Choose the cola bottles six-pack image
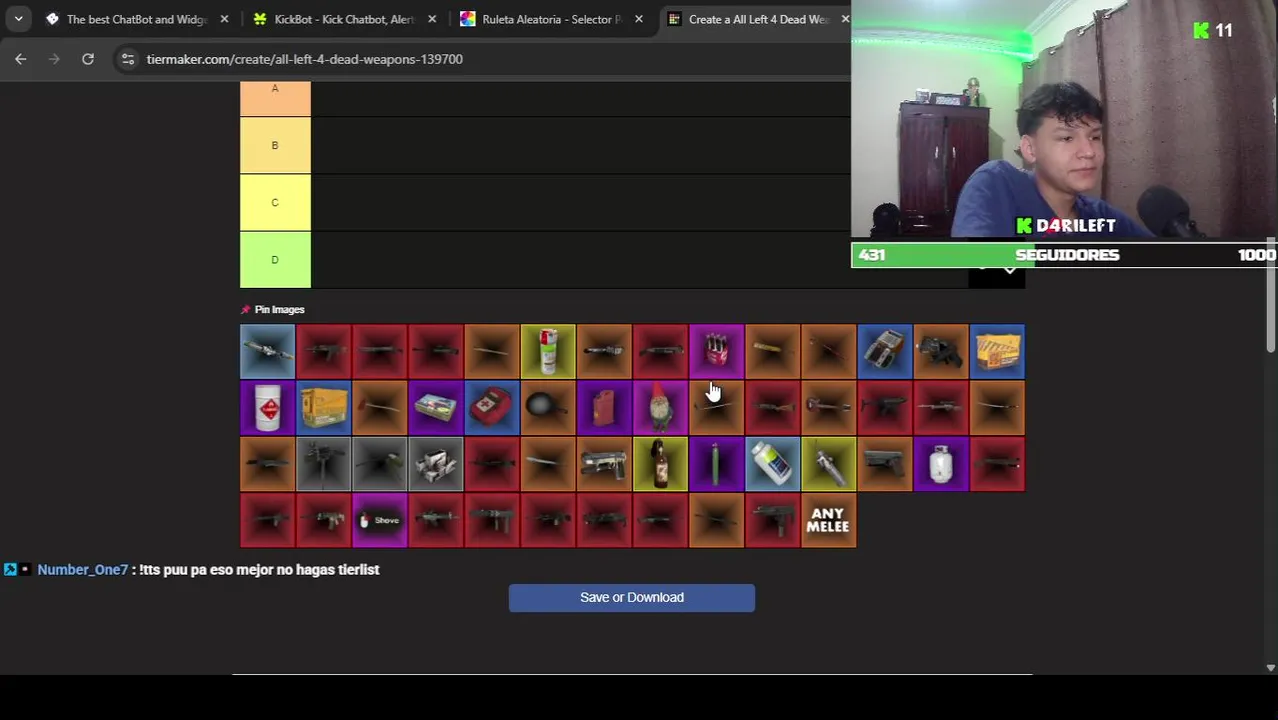The height and width of the screenshot is (720, 1278). tap(716, 352)
